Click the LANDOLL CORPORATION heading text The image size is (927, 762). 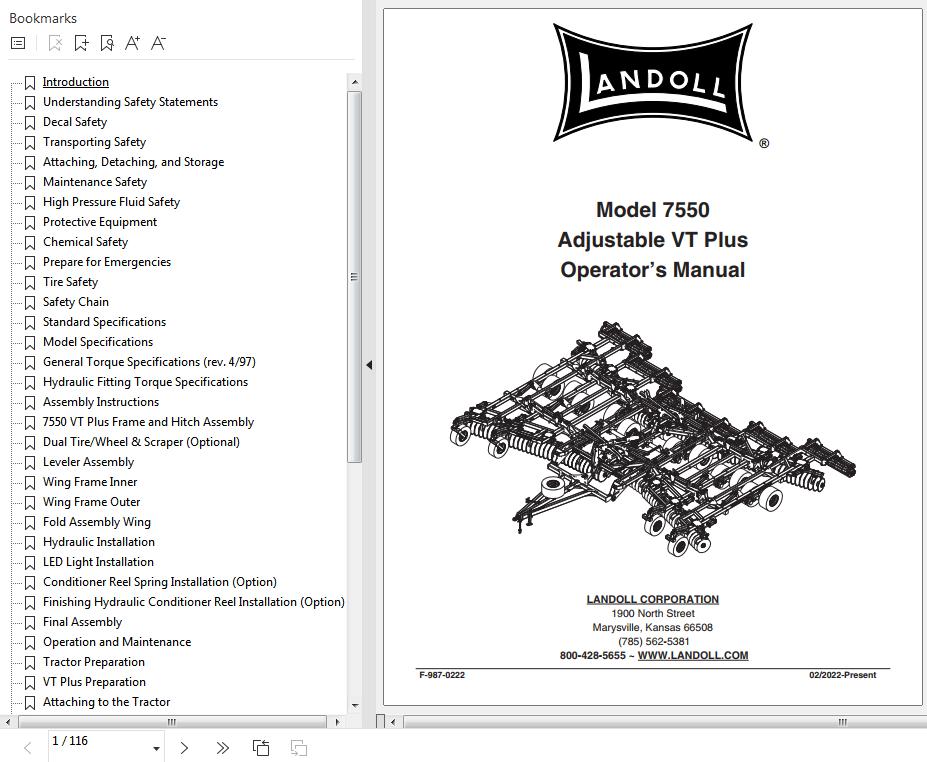coord(653,599)
